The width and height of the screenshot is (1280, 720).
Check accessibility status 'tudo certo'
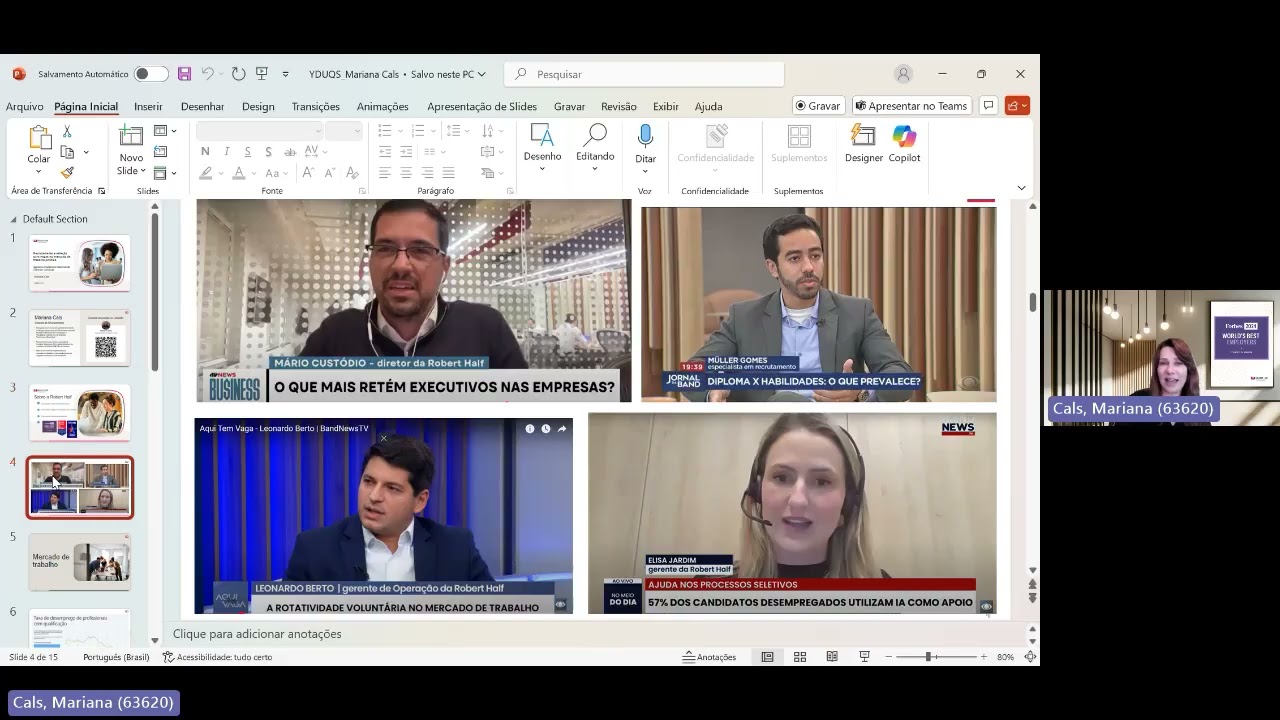pos(217,657)
